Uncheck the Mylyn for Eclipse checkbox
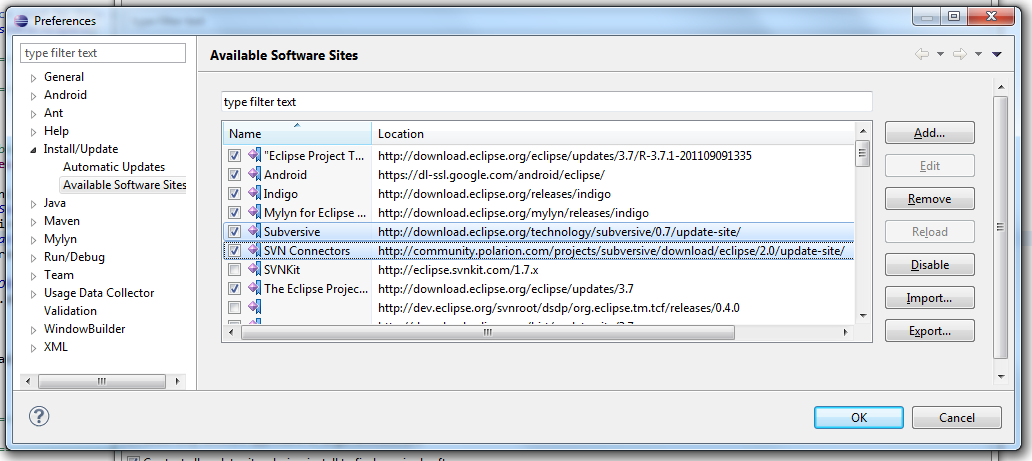Viewport: 1032px width, 461px height. (x=234, y=213)
